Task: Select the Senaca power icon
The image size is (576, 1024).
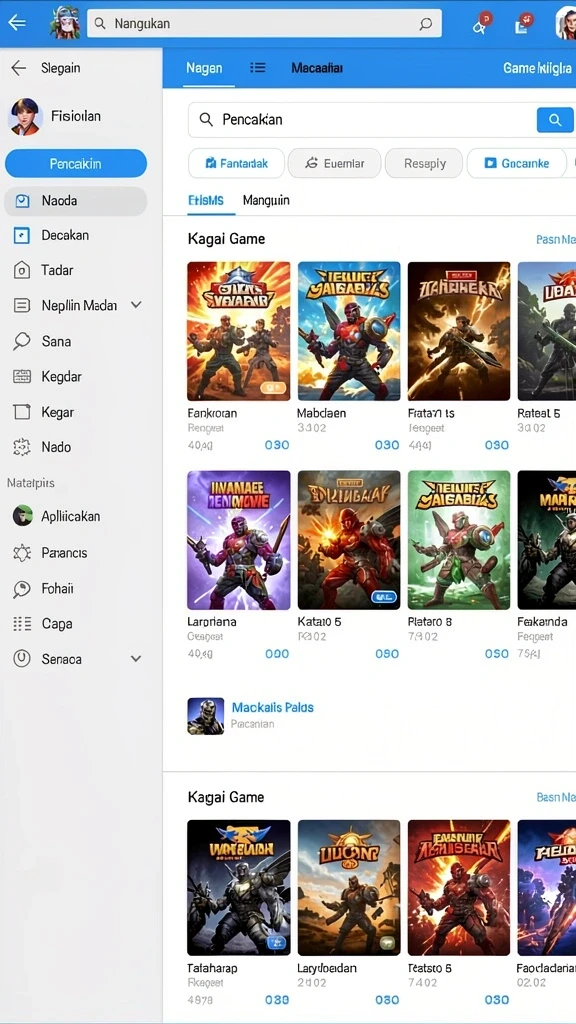Action: coord(22,659)
